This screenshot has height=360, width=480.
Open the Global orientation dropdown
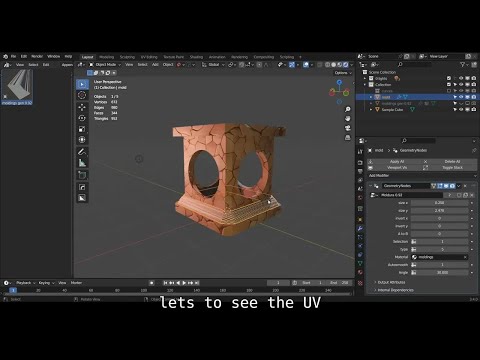coord(213,65)
